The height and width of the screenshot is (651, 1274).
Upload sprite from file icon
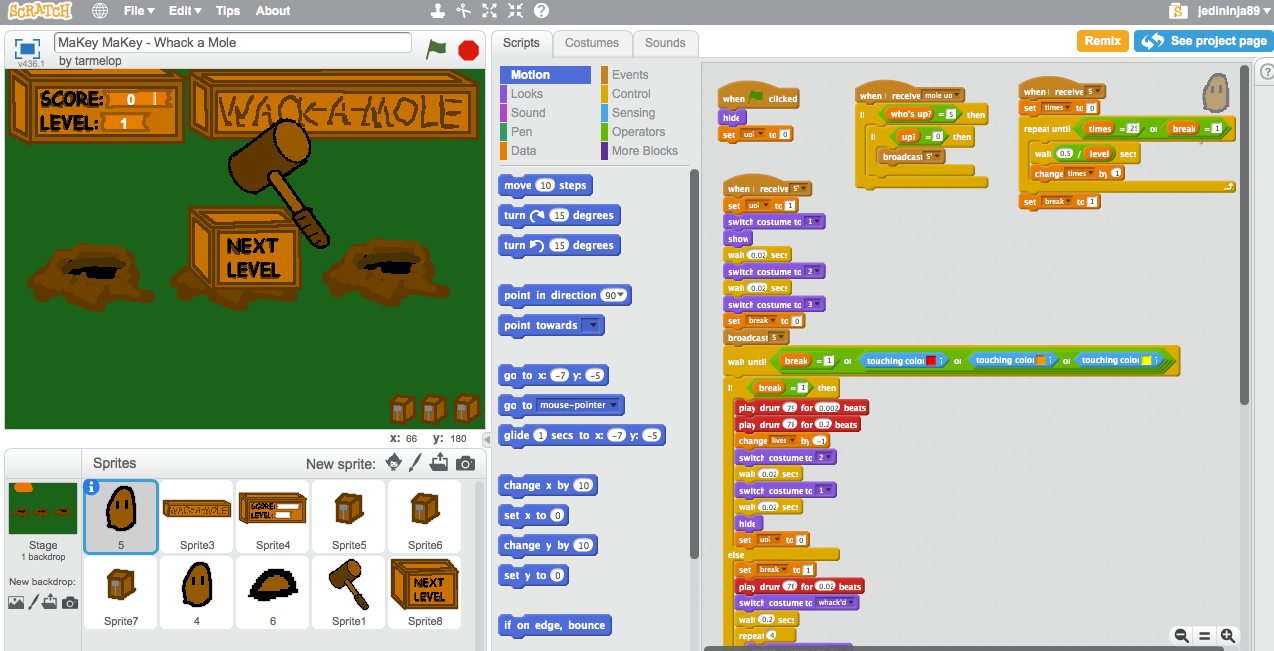pos(438,463)
